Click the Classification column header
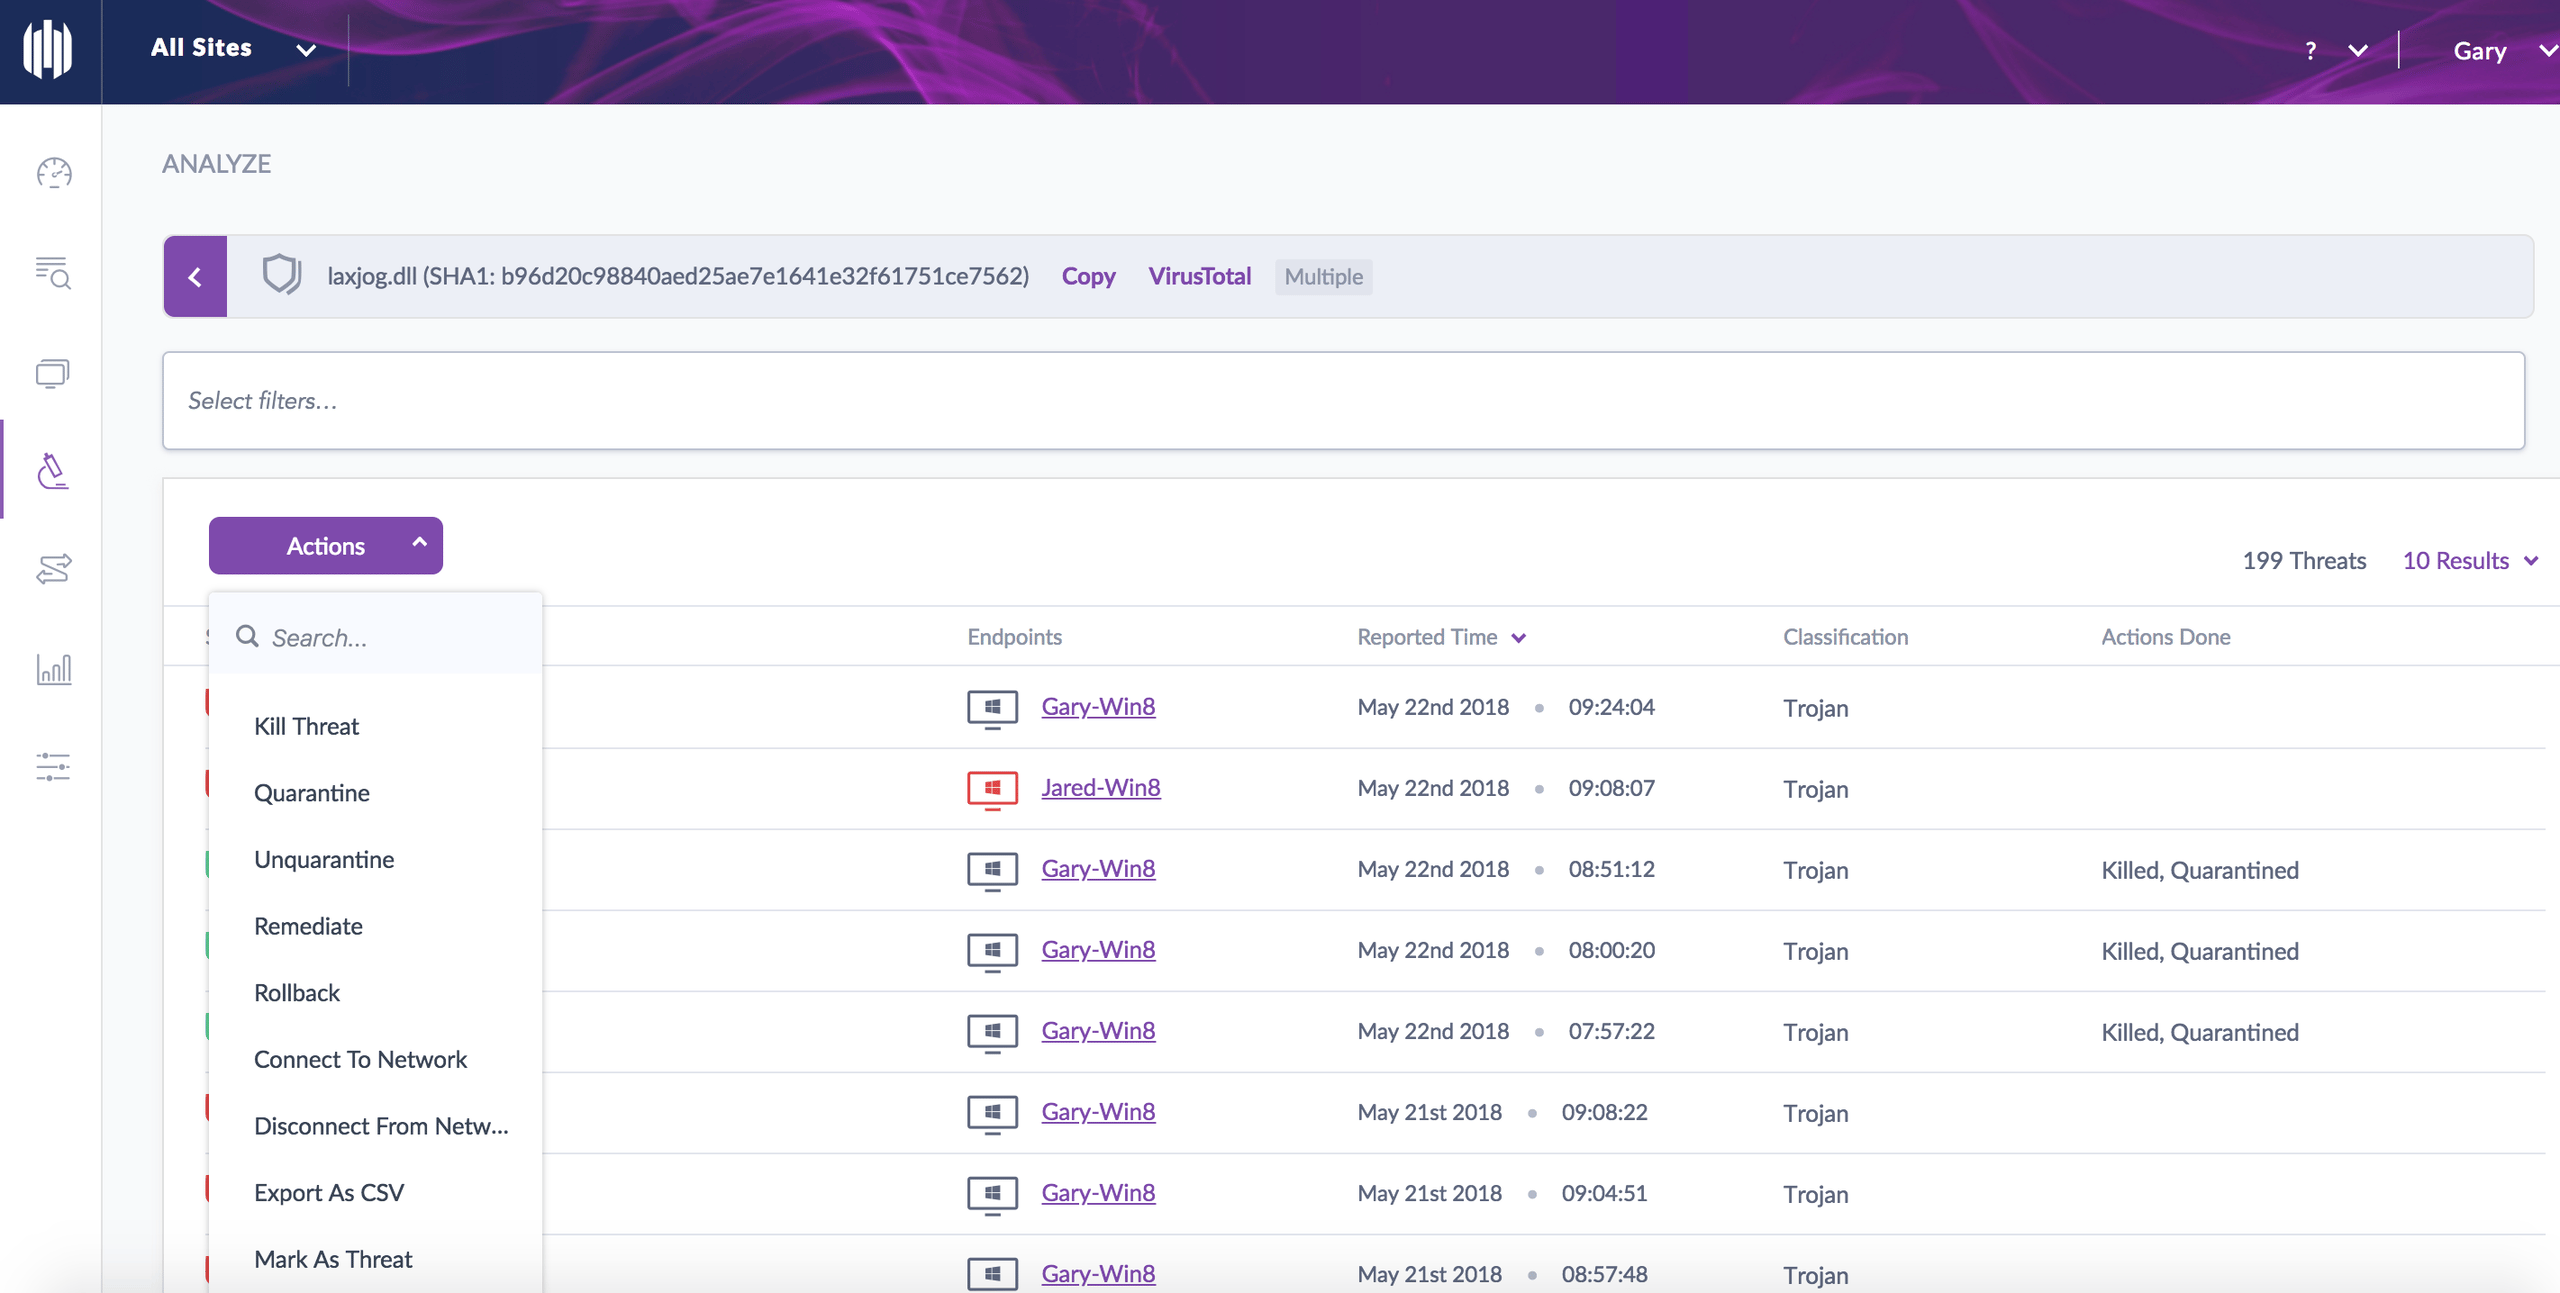2560x1293 pixels. click(1845, 637)
